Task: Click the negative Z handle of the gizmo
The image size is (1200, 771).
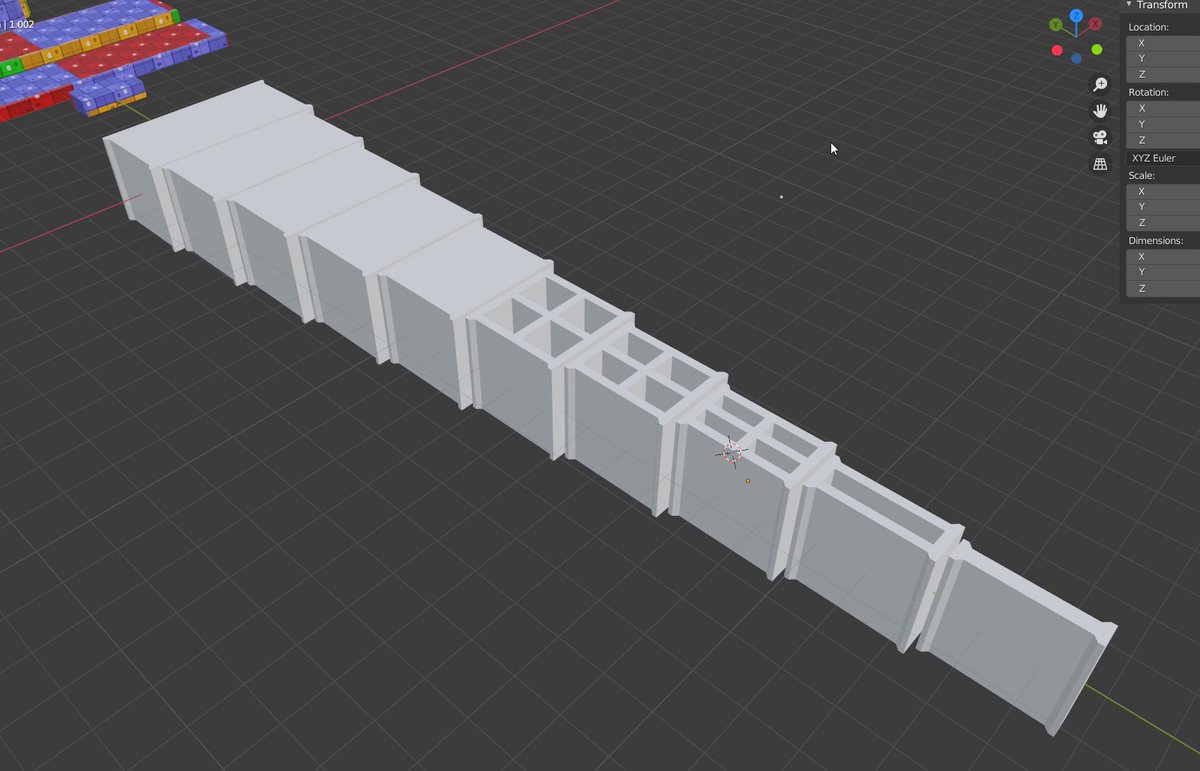Action: (1076, 58)
